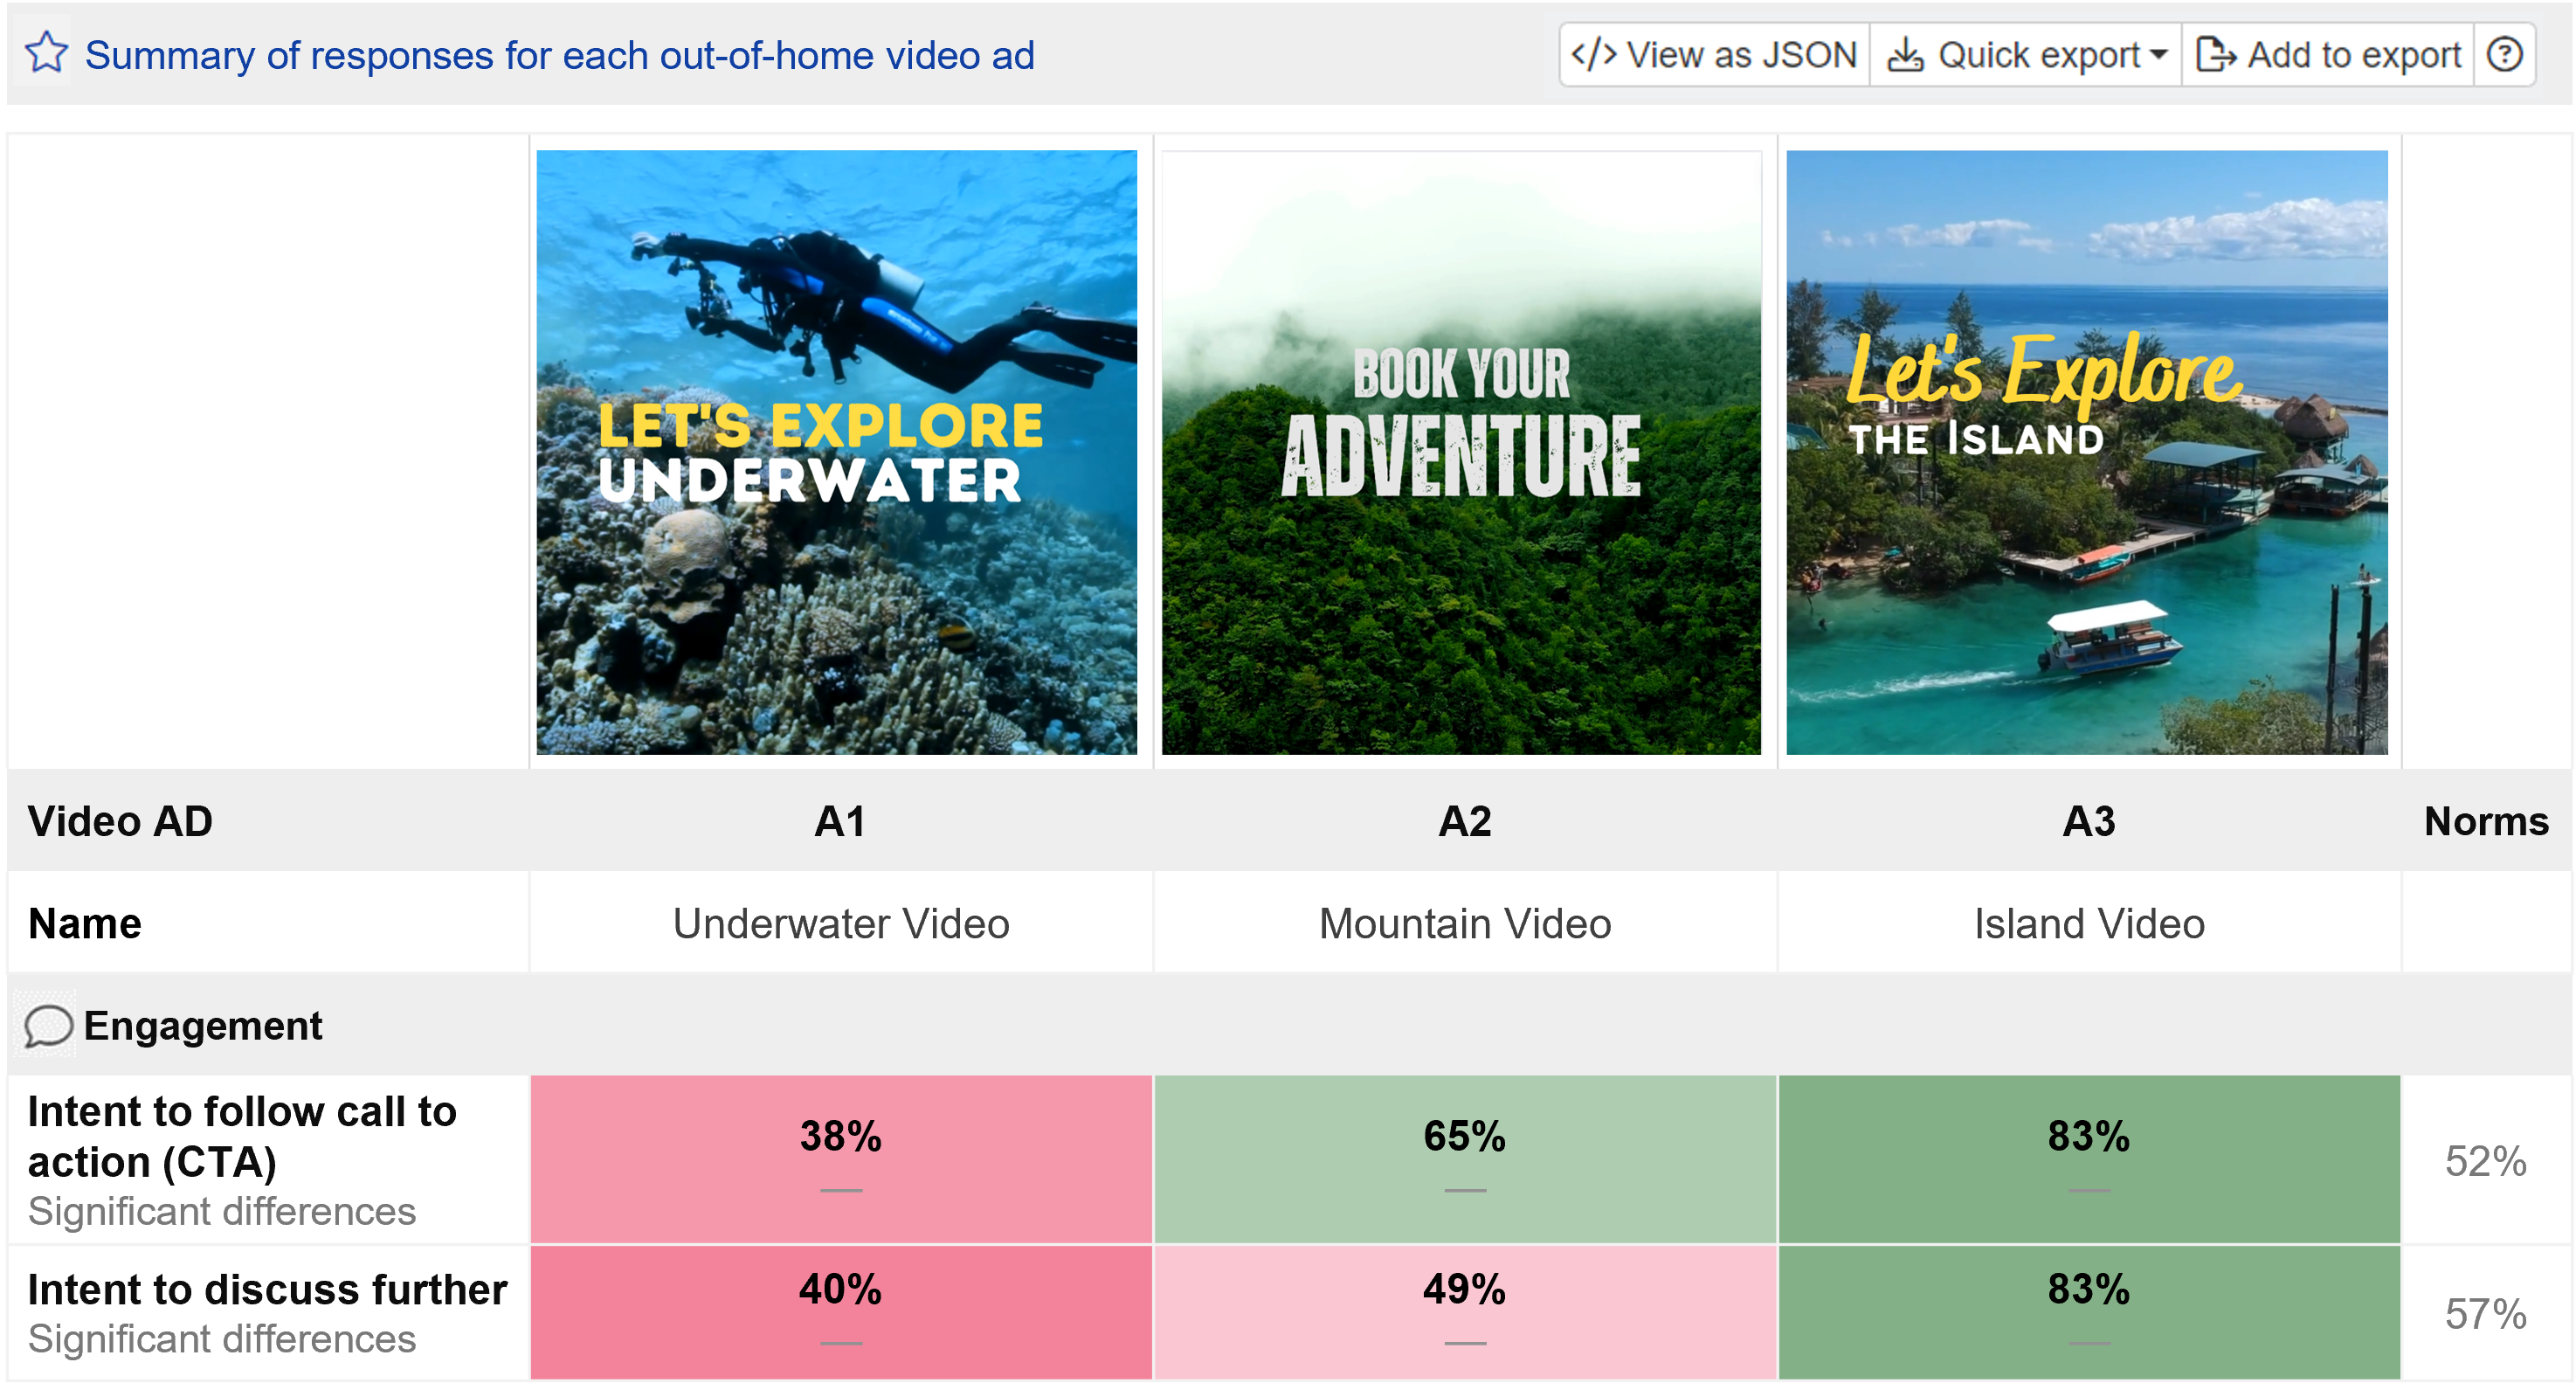The image size is (2576, 1390).
Task: Select the A1 column header
Action: (840, 821)
